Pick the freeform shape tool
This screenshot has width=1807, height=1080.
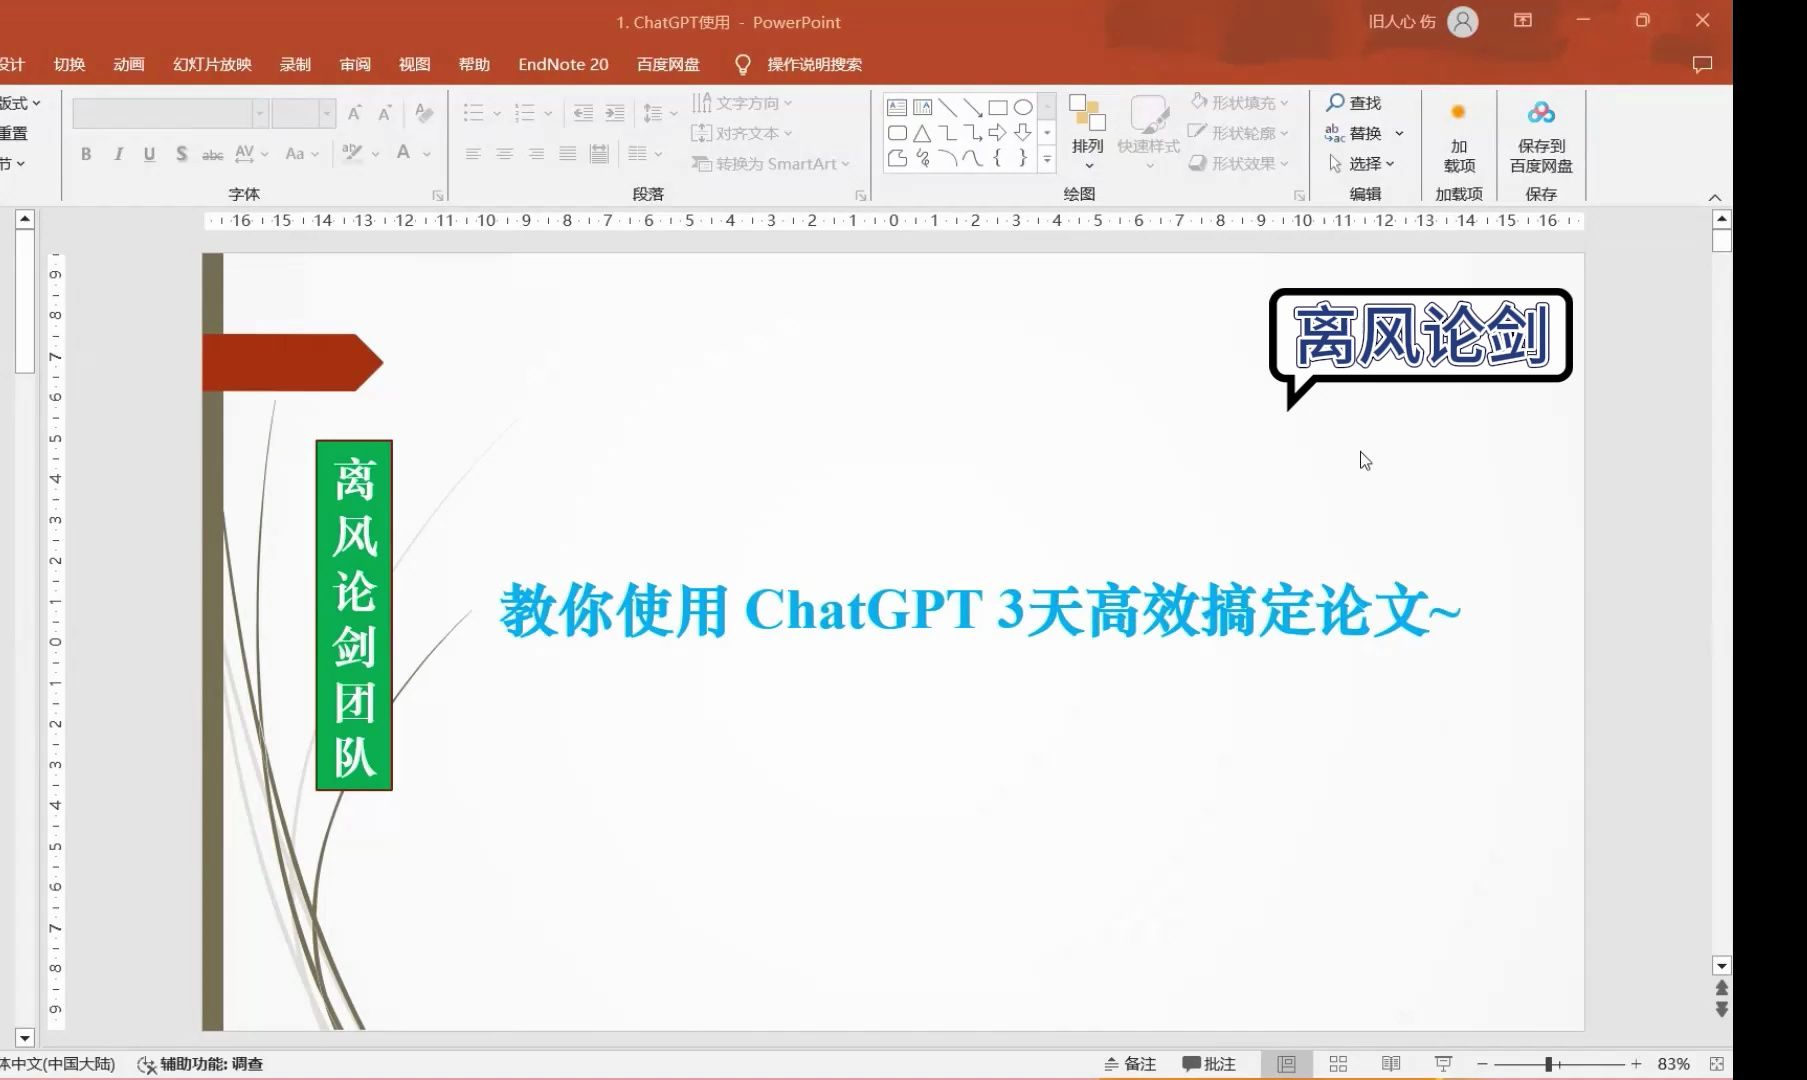coord(897,157)
